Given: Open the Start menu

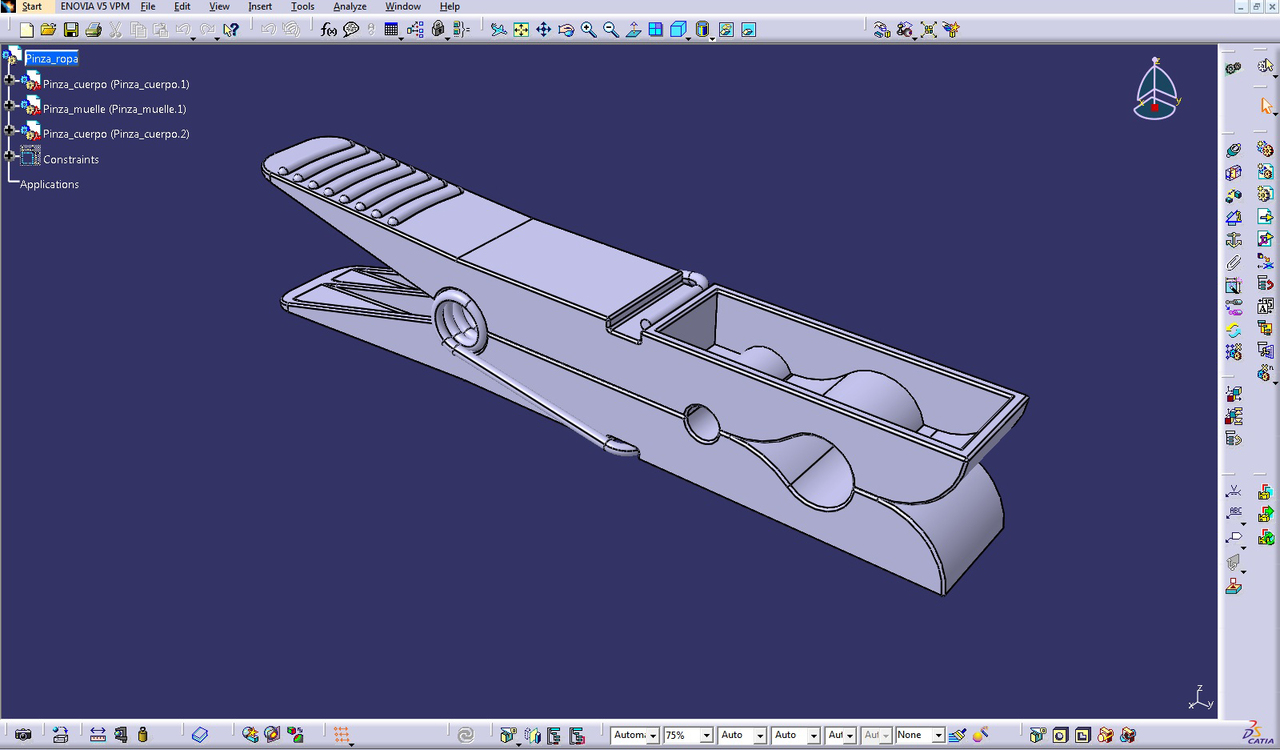Looking at the screenshot, I should click(32, 6).
